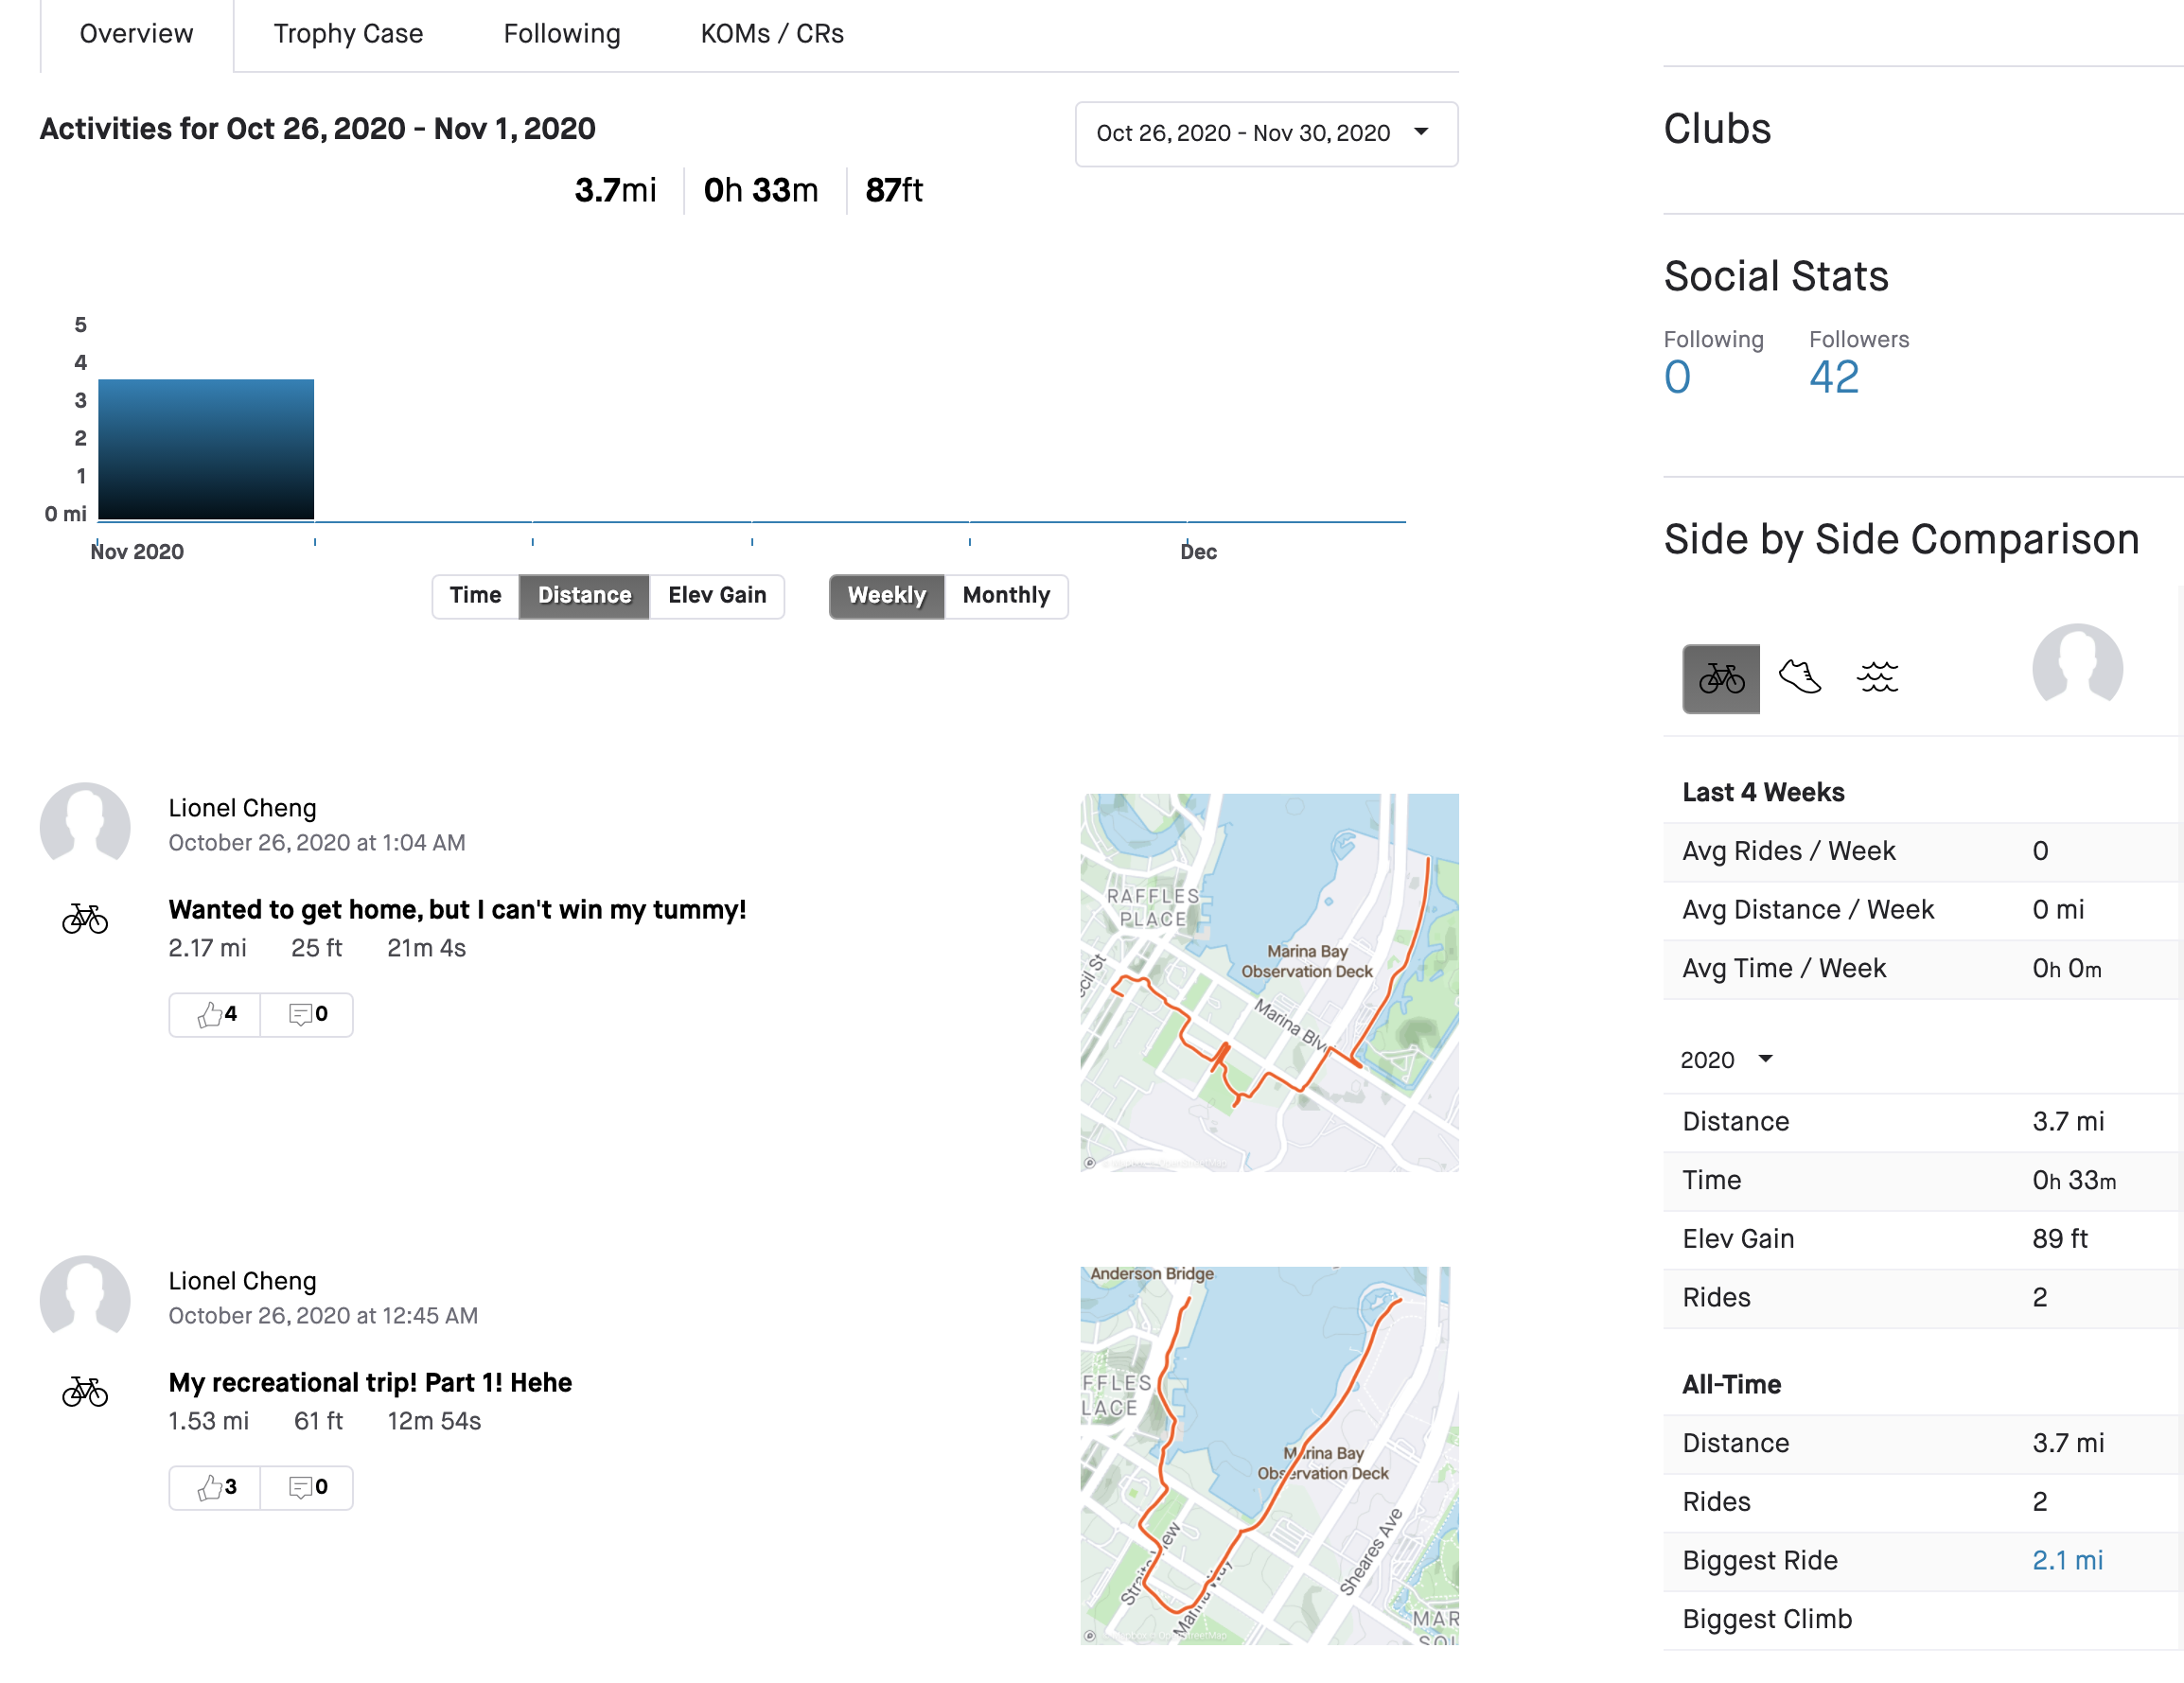Screen dimensions: 2184x1683
Task: Click the 'Avg Distance / Week' row
Action: (x=1923, y=910)
